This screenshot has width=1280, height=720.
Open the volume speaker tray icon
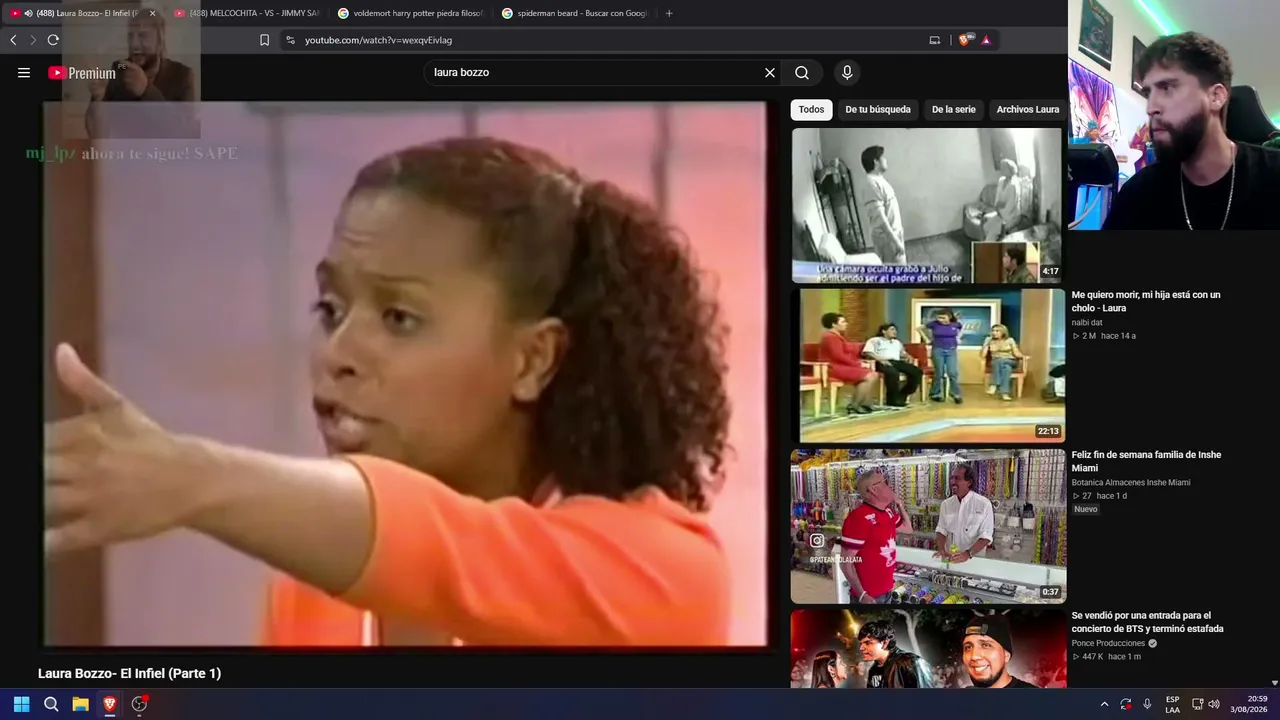click(x=1214, y=704)
